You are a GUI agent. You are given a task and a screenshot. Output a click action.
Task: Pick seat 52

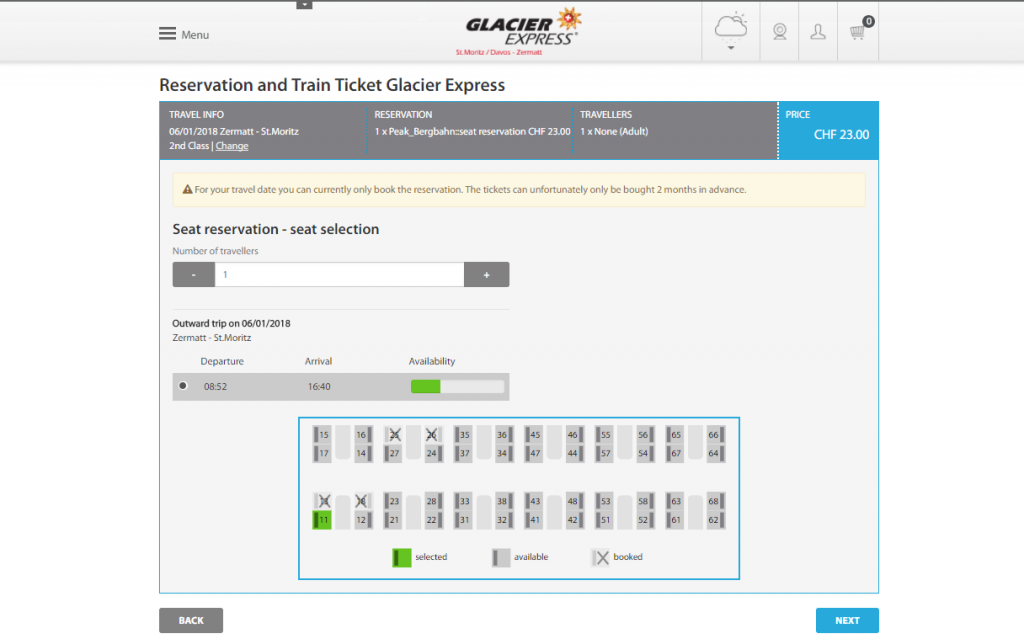pos(645,519)
